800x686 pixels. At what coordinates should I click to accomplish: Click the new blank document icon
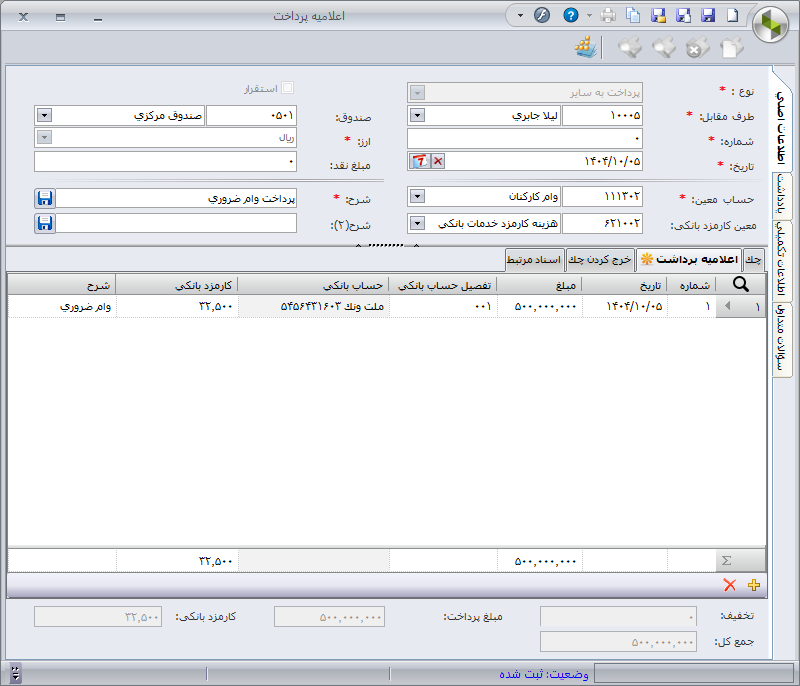732,15
